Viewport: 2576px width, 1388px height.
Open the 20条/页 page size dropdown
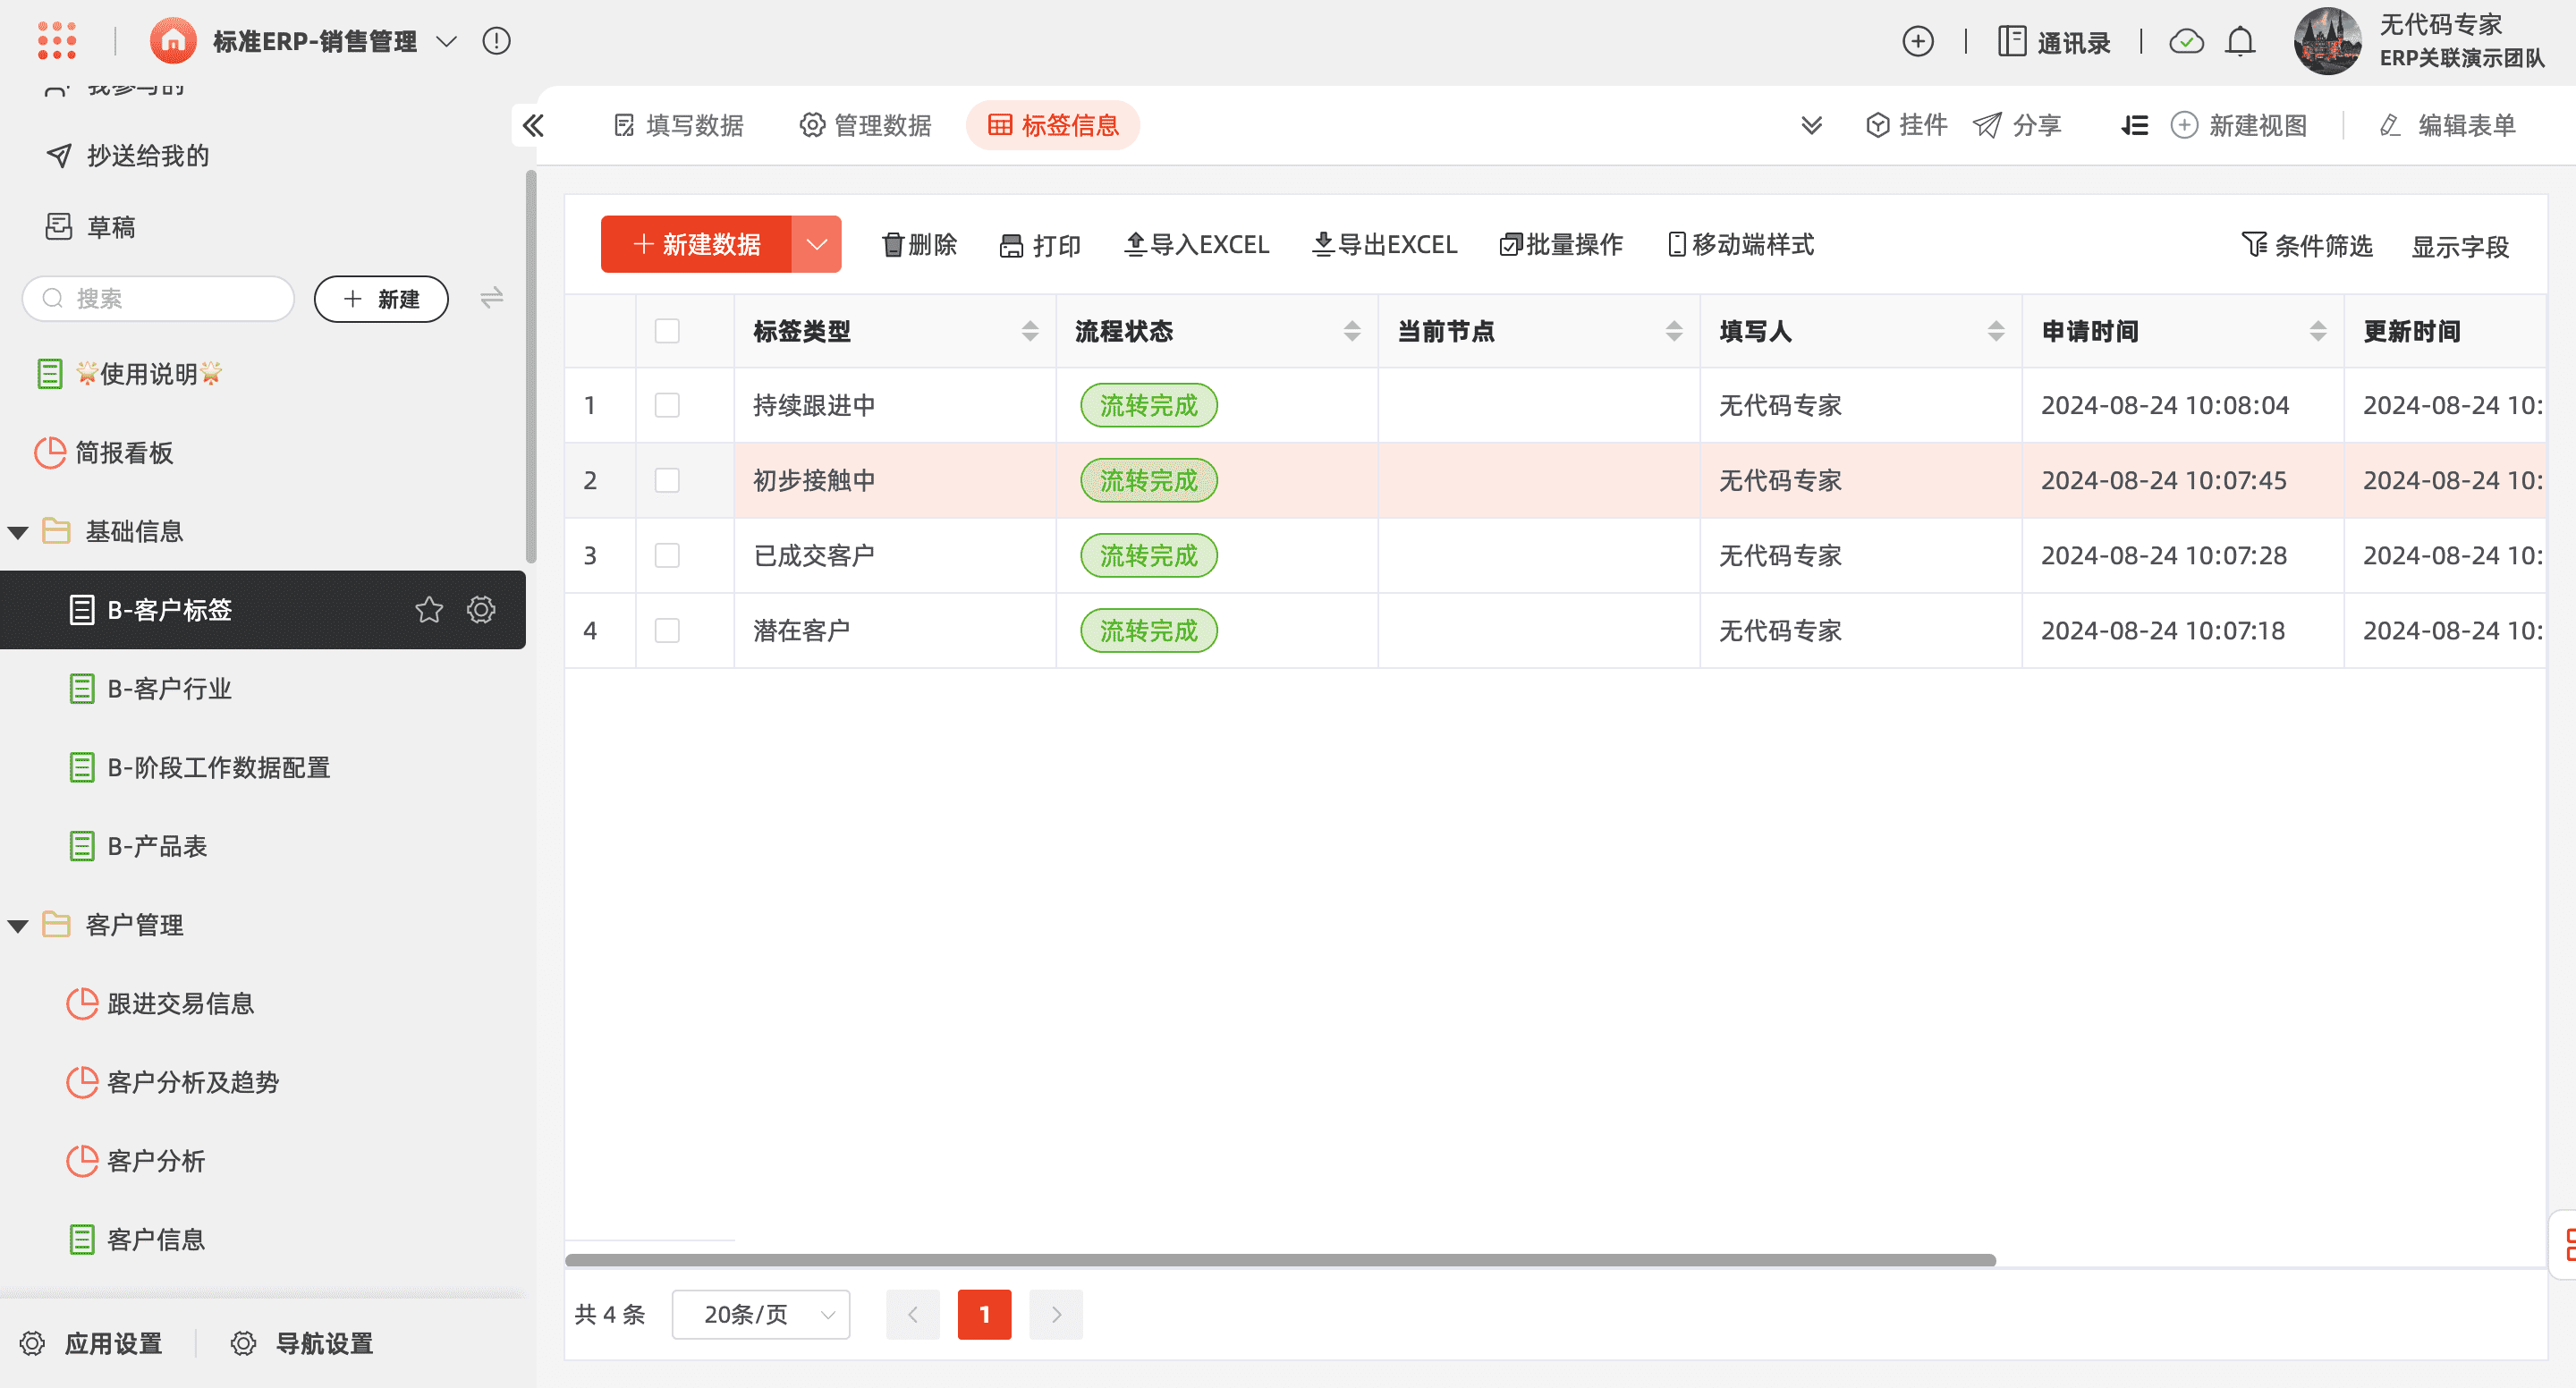pyautogui.click(x=761, y=1314)
